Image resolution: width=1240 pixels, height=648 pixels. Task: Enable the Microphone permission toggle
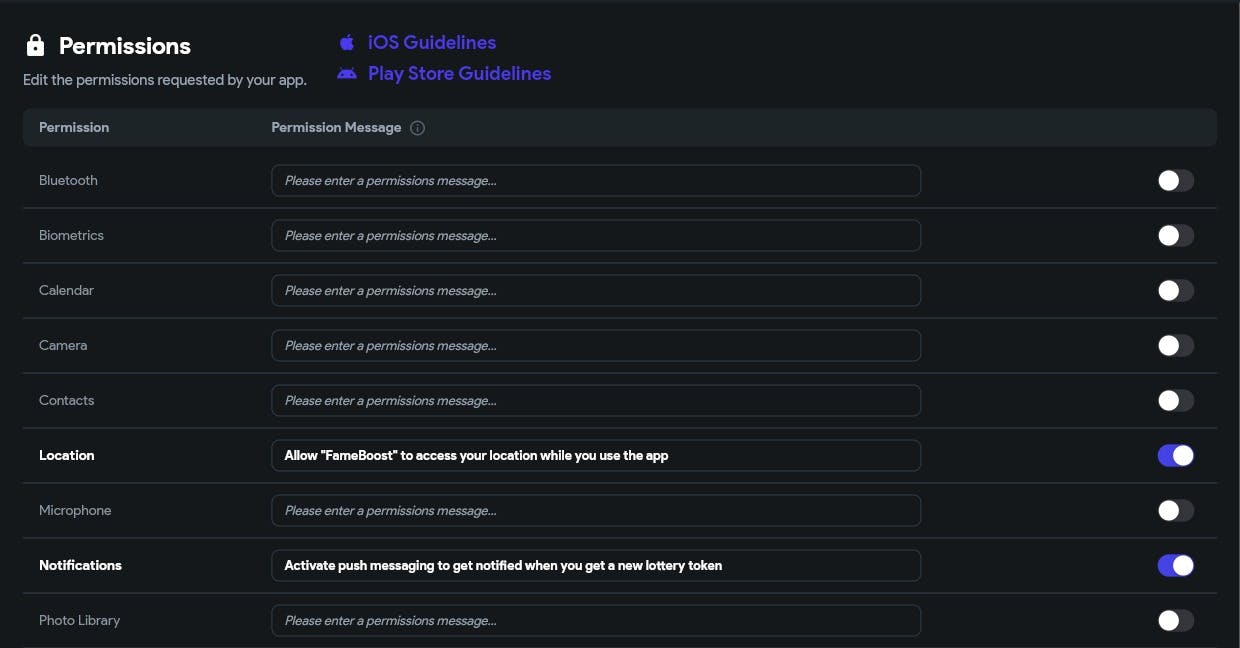click(1175, 511)
